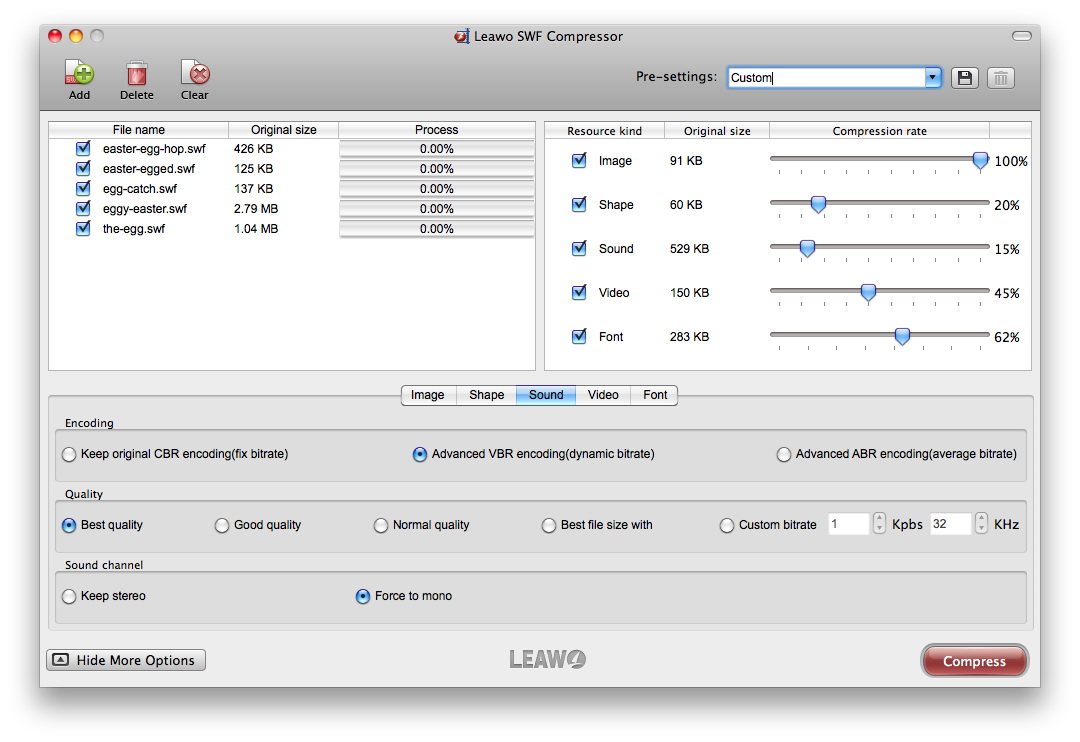Image resolution: width=1080 pixels, height=742 pixels.
Task: Select Keep stereo sound channel
Action: click(x=69, y=597)
